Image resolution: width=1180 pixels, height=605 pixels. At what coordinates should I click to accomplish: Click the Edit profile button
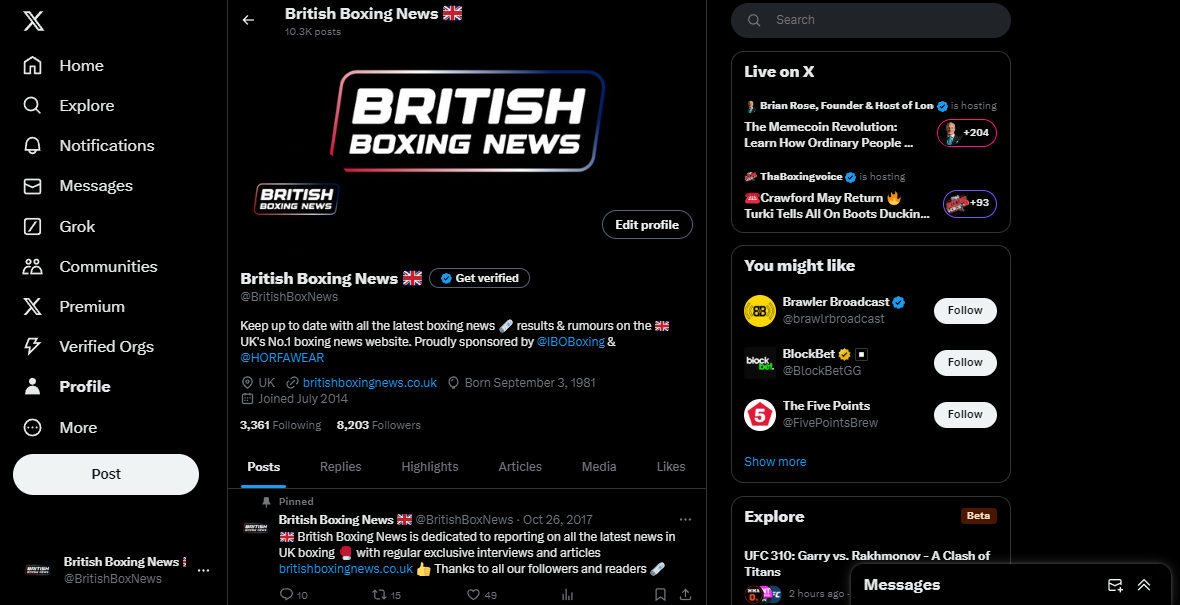click(x=647, y=224)
